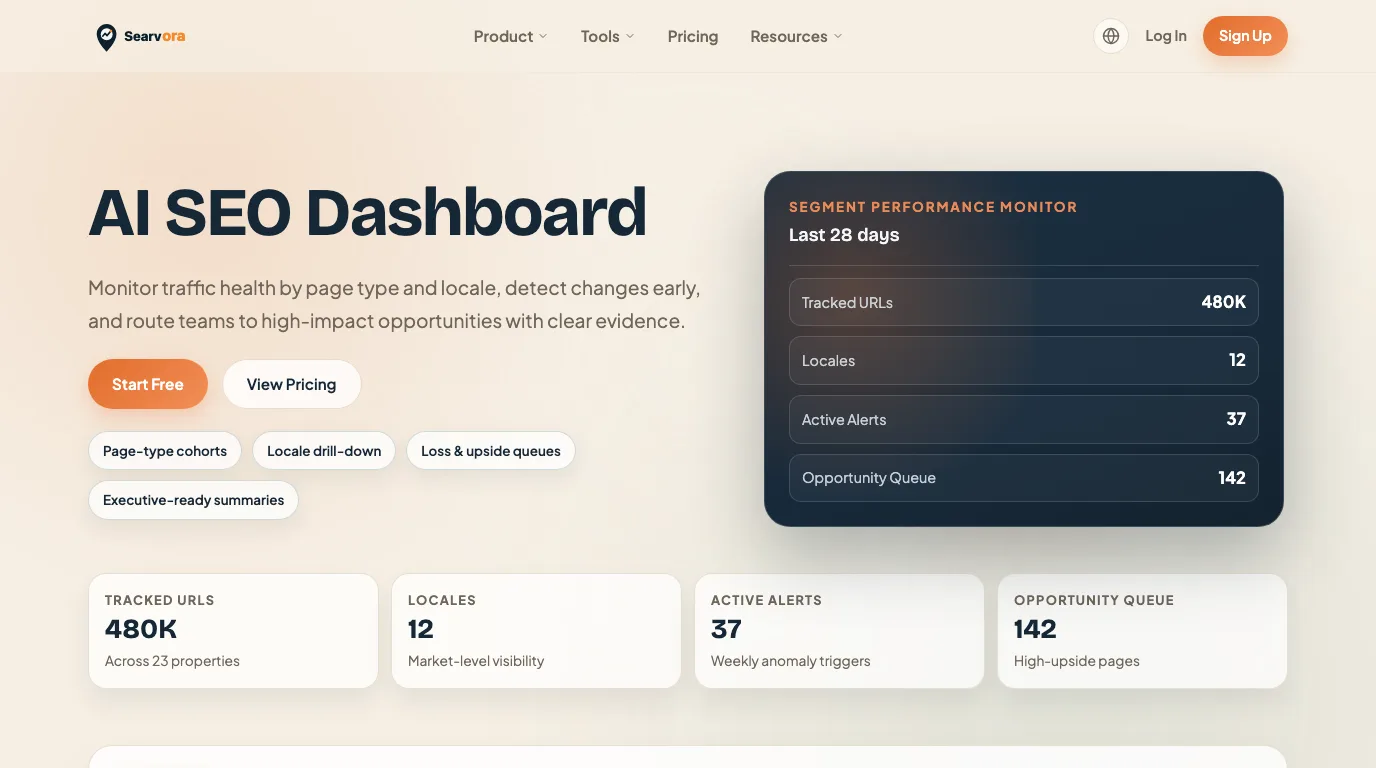
Task: Open the Resources navigation item
Action: click(796, 36)
